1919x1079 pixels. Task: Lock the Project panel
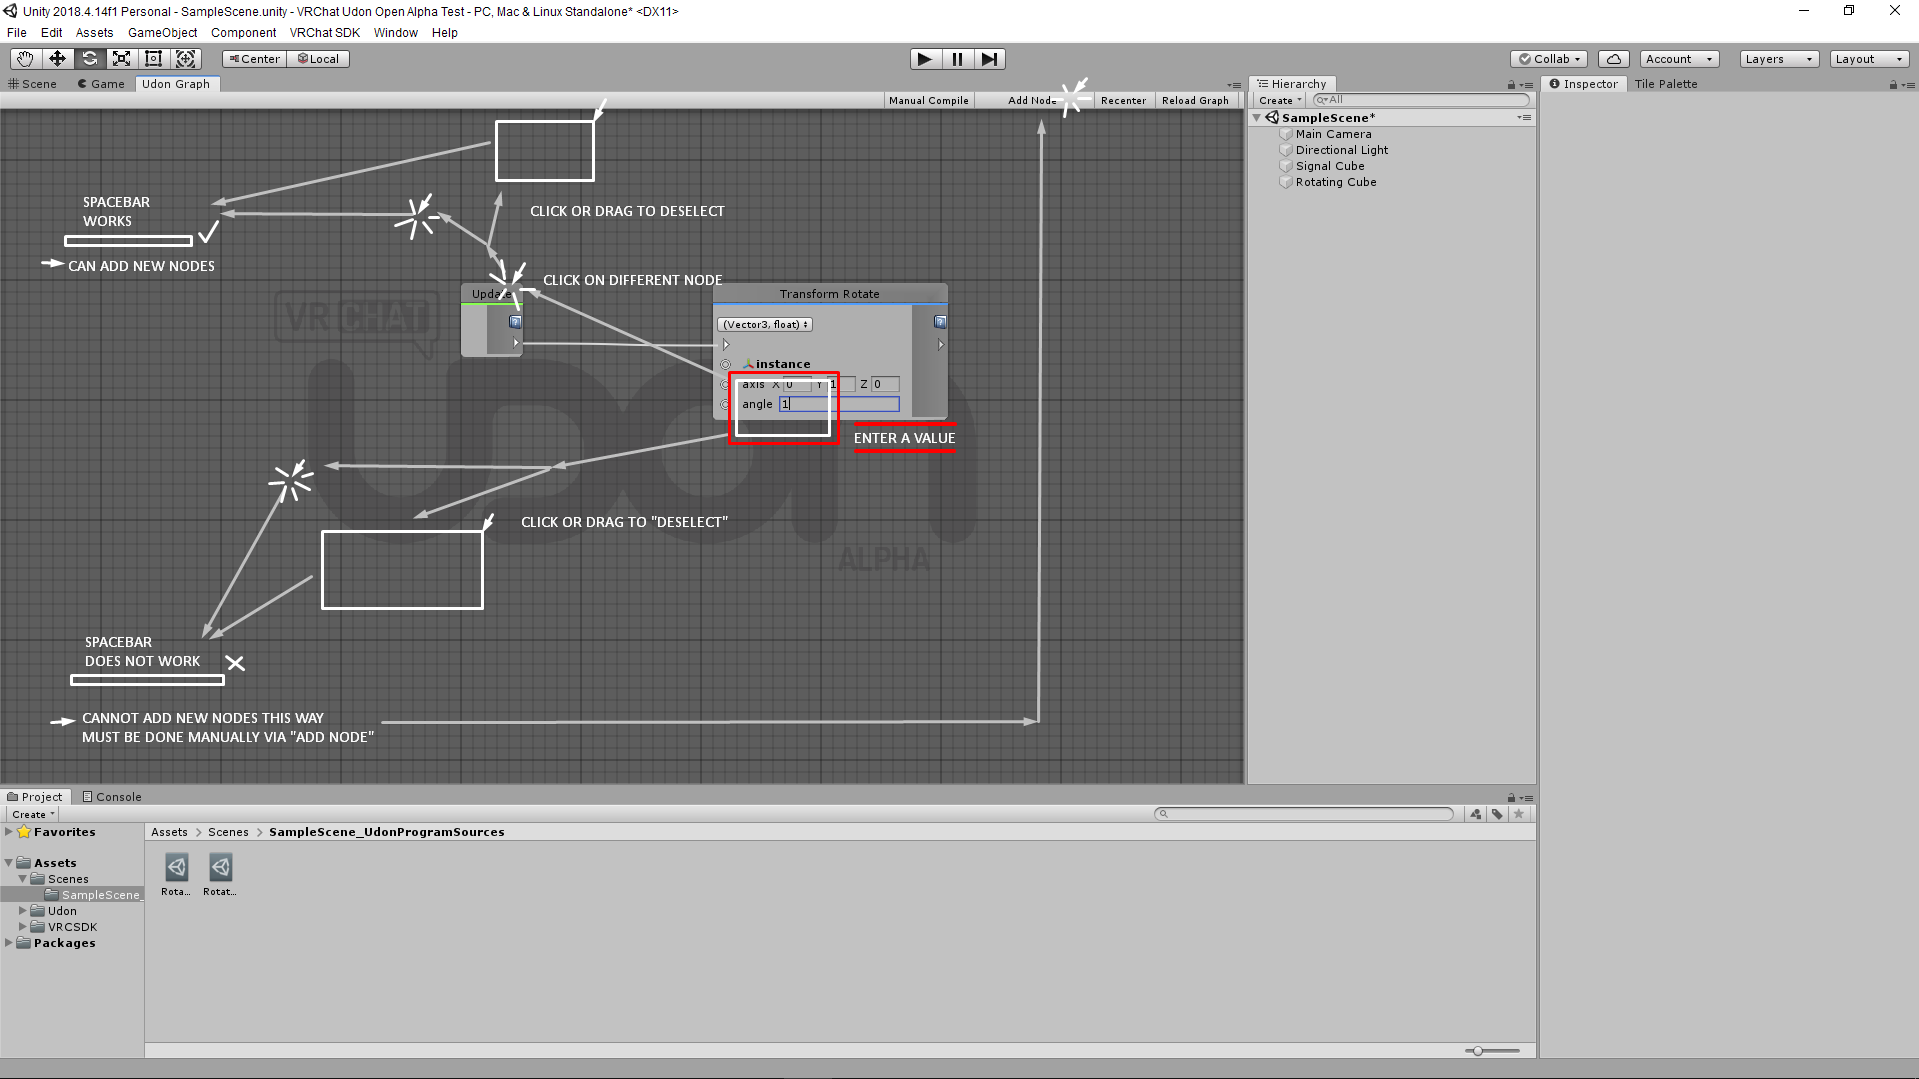click(1511, 798)
